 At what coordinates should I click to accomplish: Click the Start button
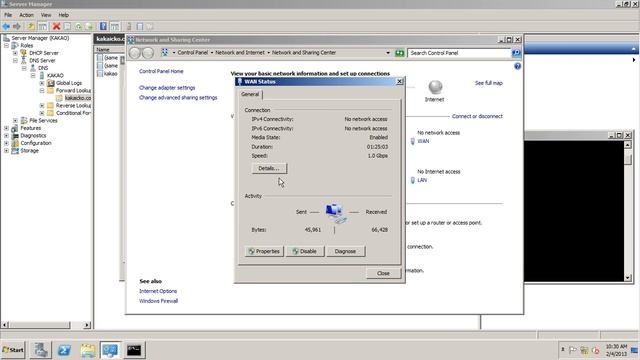(13, 350)
